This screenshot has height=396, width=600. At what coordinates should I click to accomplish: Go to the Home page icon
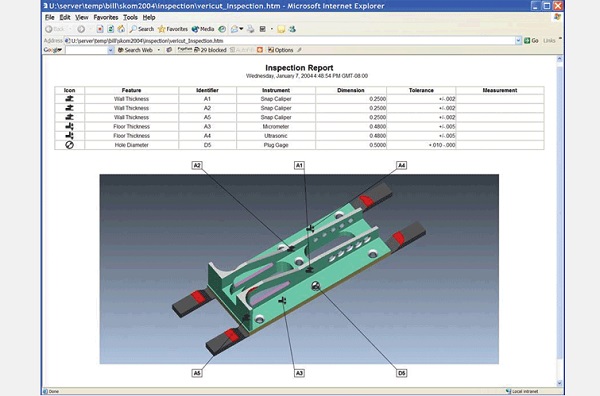(x=121, y=29)
